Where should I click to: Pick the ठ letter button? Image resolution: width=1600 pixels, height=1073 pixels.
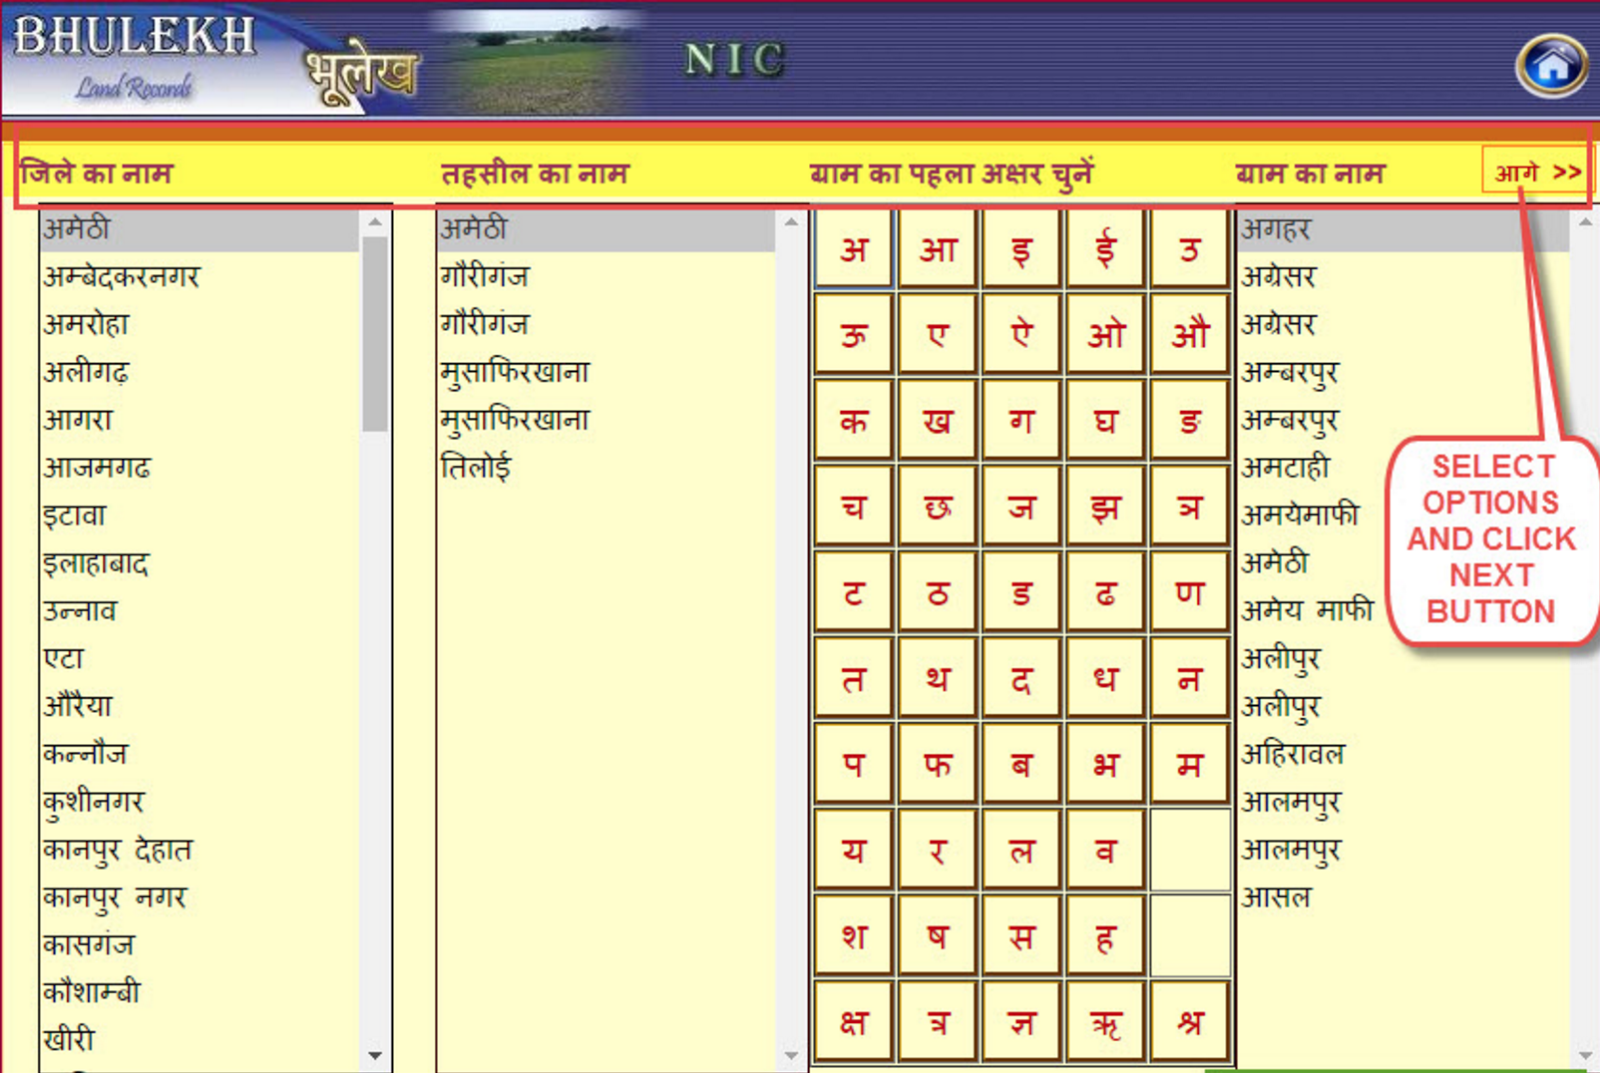point(937,592)
